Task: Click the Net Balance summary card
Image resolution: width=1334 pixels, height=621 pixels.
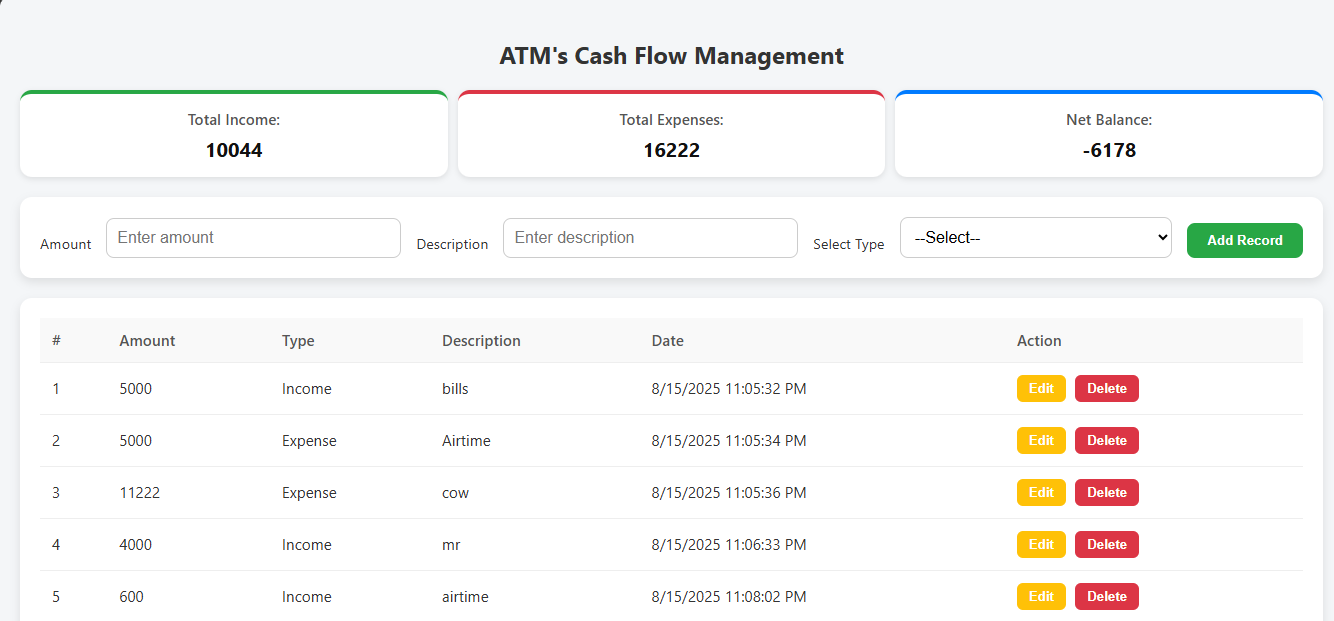Action: coord(1108,135)
